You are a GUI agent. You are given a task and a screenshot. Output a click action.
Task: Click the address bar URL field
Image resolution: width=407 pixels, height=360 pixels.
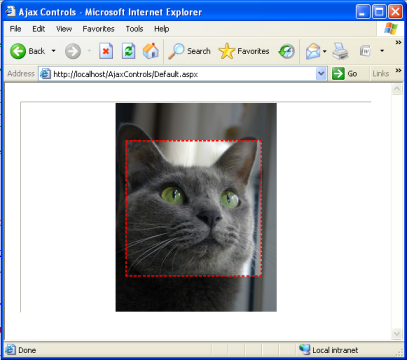[x=183, y=74]
